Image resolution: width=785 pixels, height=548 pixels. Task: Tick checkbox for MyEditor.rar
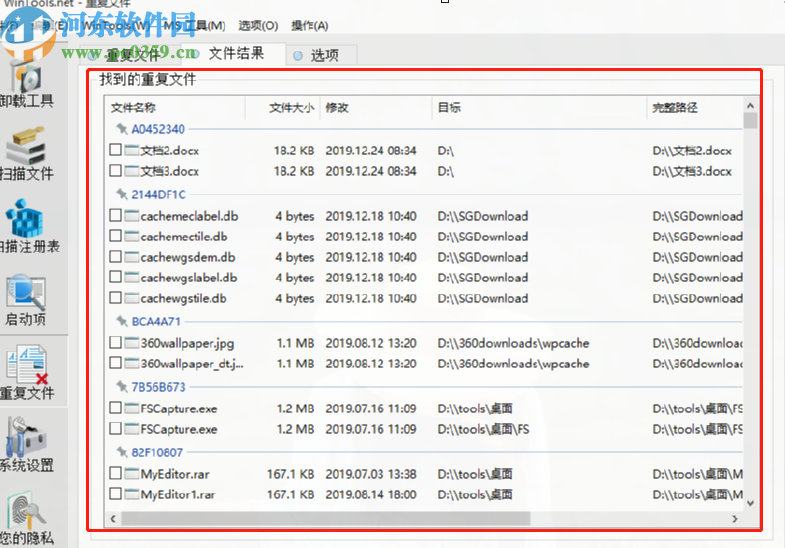116,473
